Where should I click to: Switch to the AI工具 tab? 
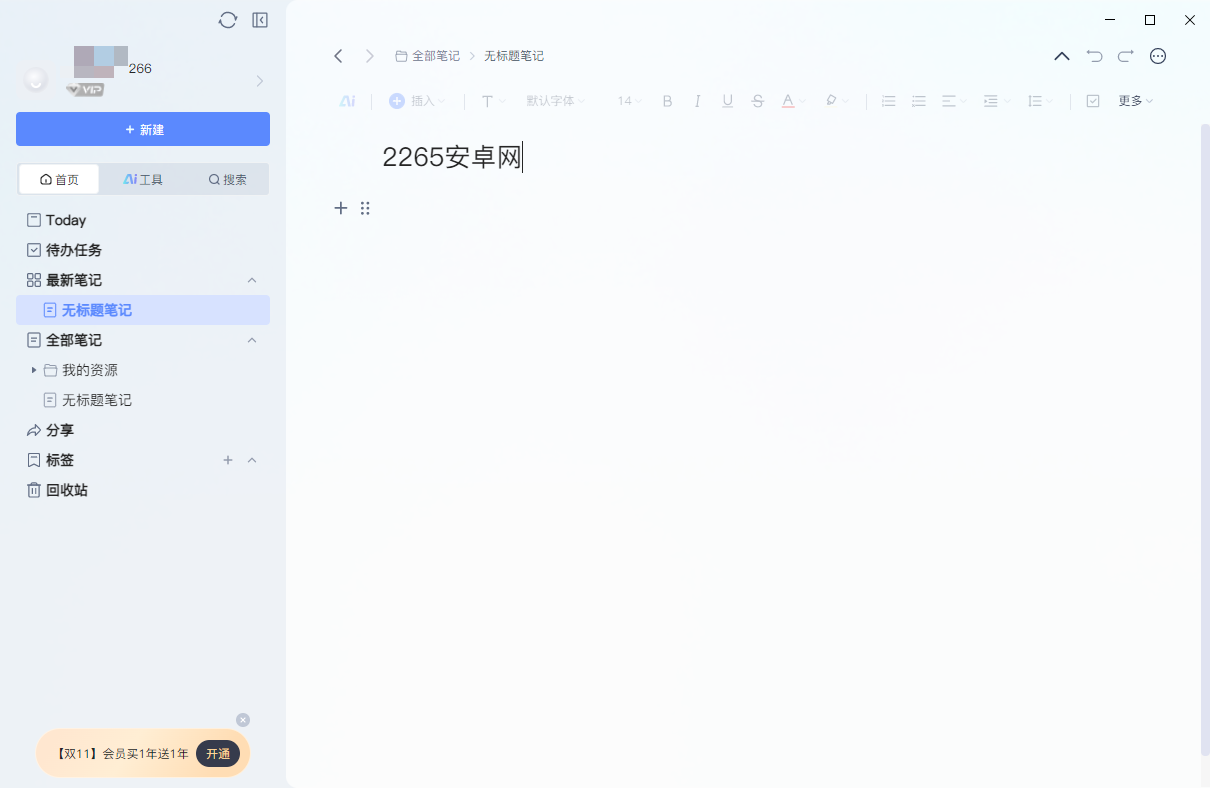point(142,179)
